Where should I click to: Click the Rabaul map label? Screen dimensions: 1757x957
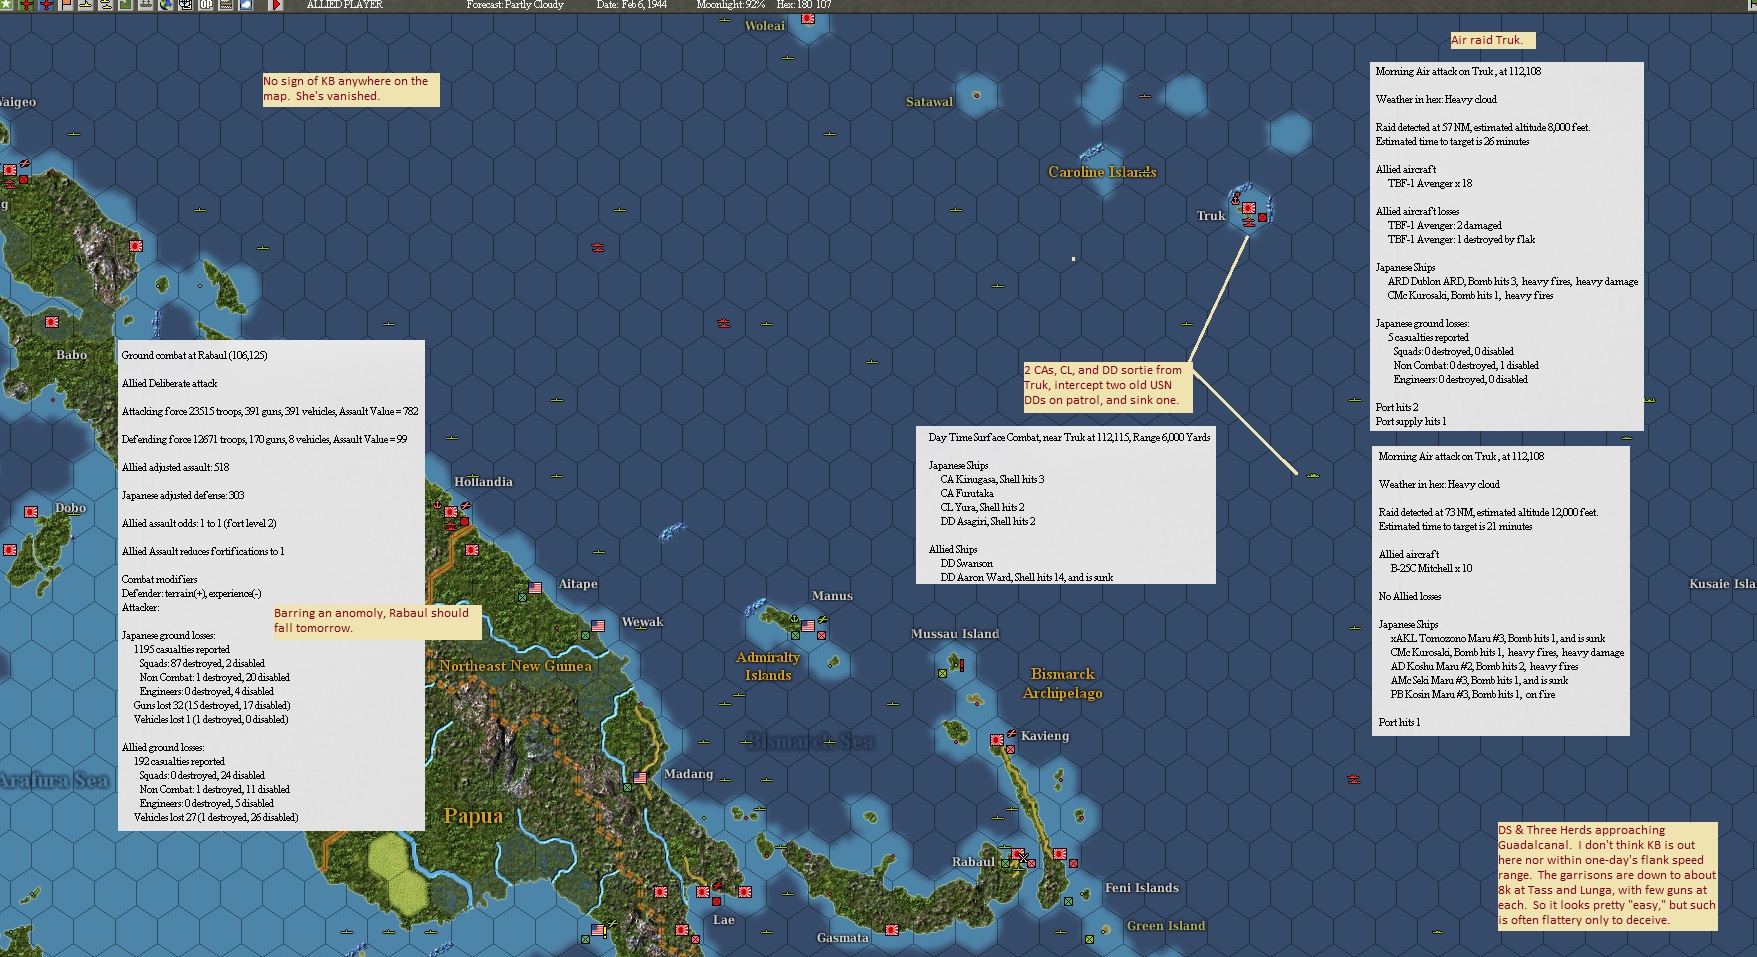[973, 862]
